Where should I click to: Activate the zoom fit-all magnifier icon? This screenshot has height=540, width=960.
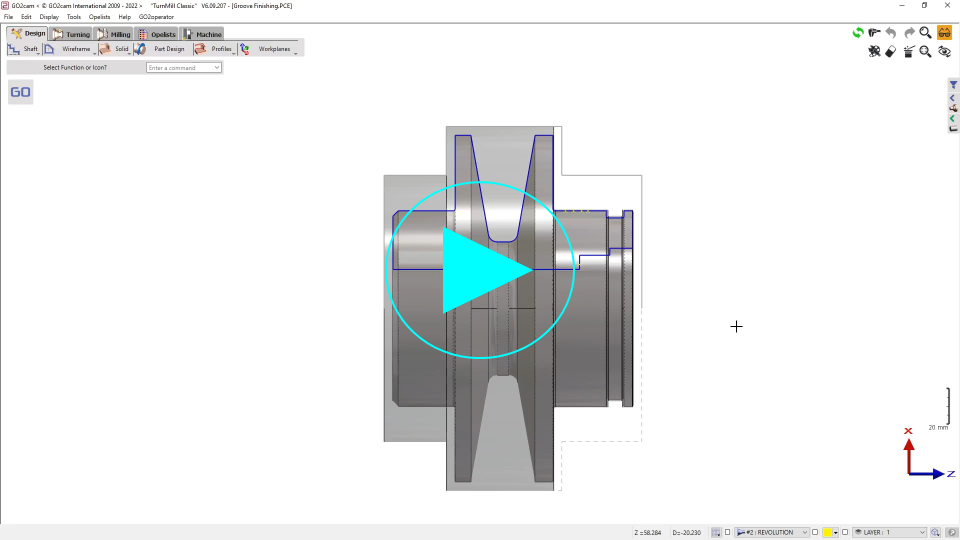click(925, 52)
